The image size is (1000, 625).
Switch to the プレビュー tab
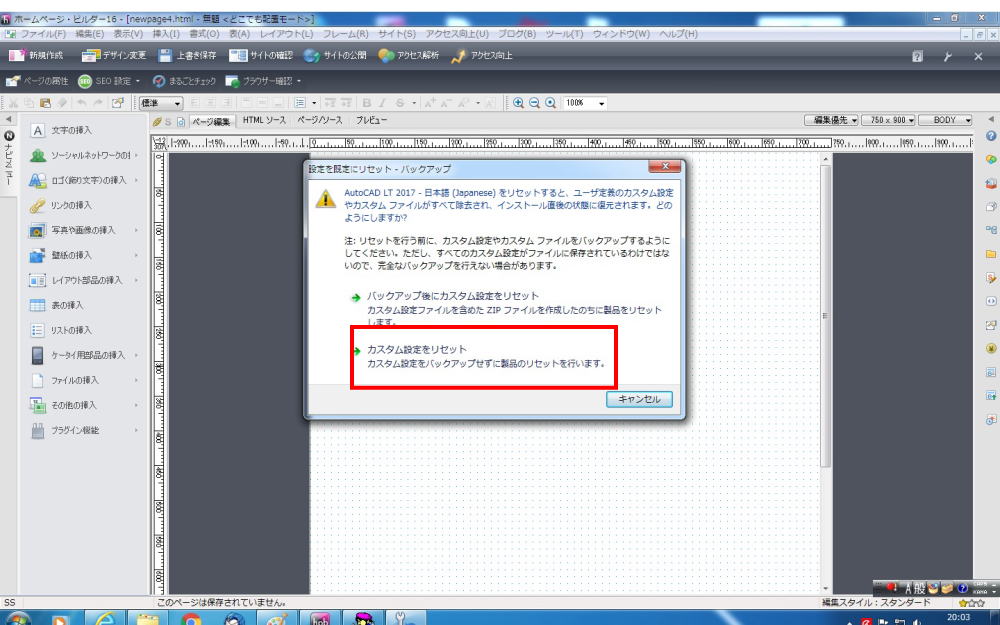[x=371, y=120]
